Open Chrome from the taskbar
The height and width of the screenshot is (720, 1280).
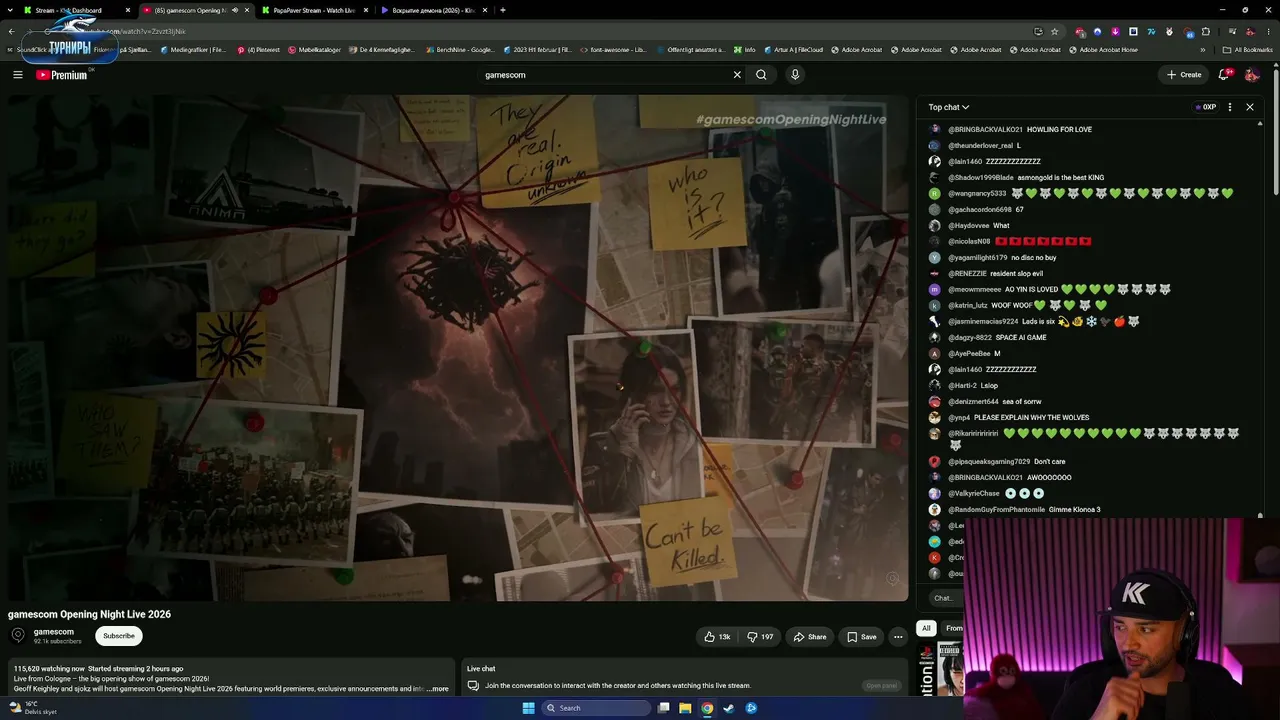pos(707,708)
